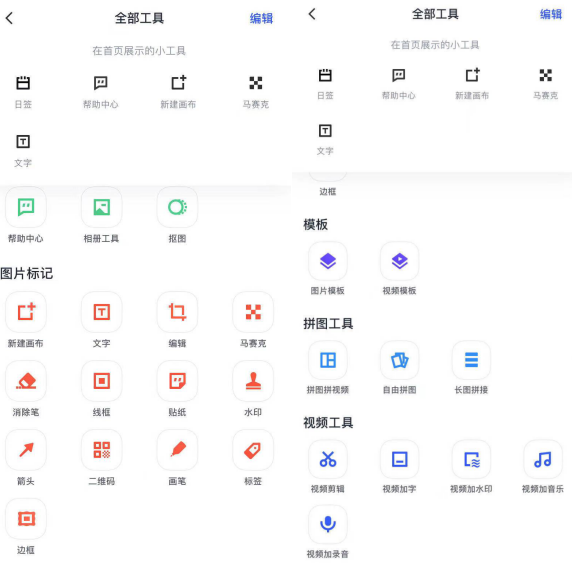Open 相册工具 tool
572x566 pixels.
(x=101, y=207)
